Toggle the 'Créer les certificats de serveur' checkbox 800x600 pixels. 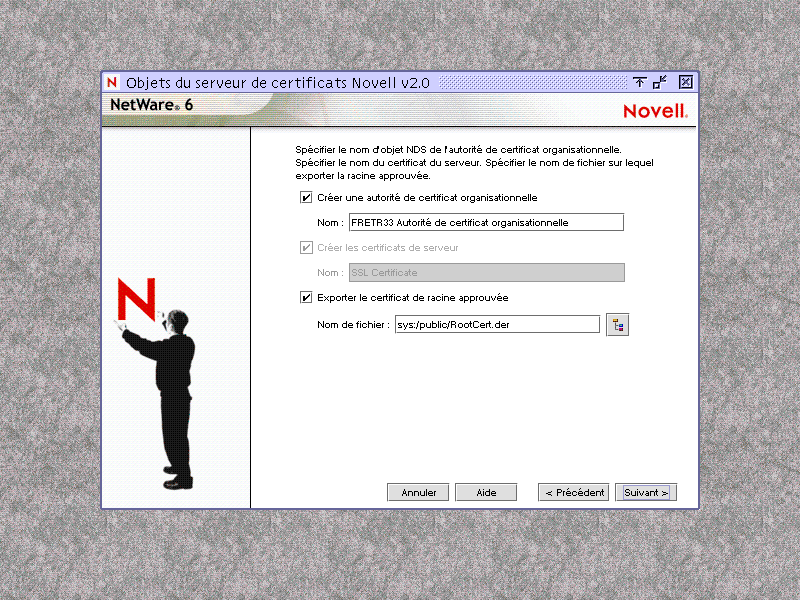point(305,247)
